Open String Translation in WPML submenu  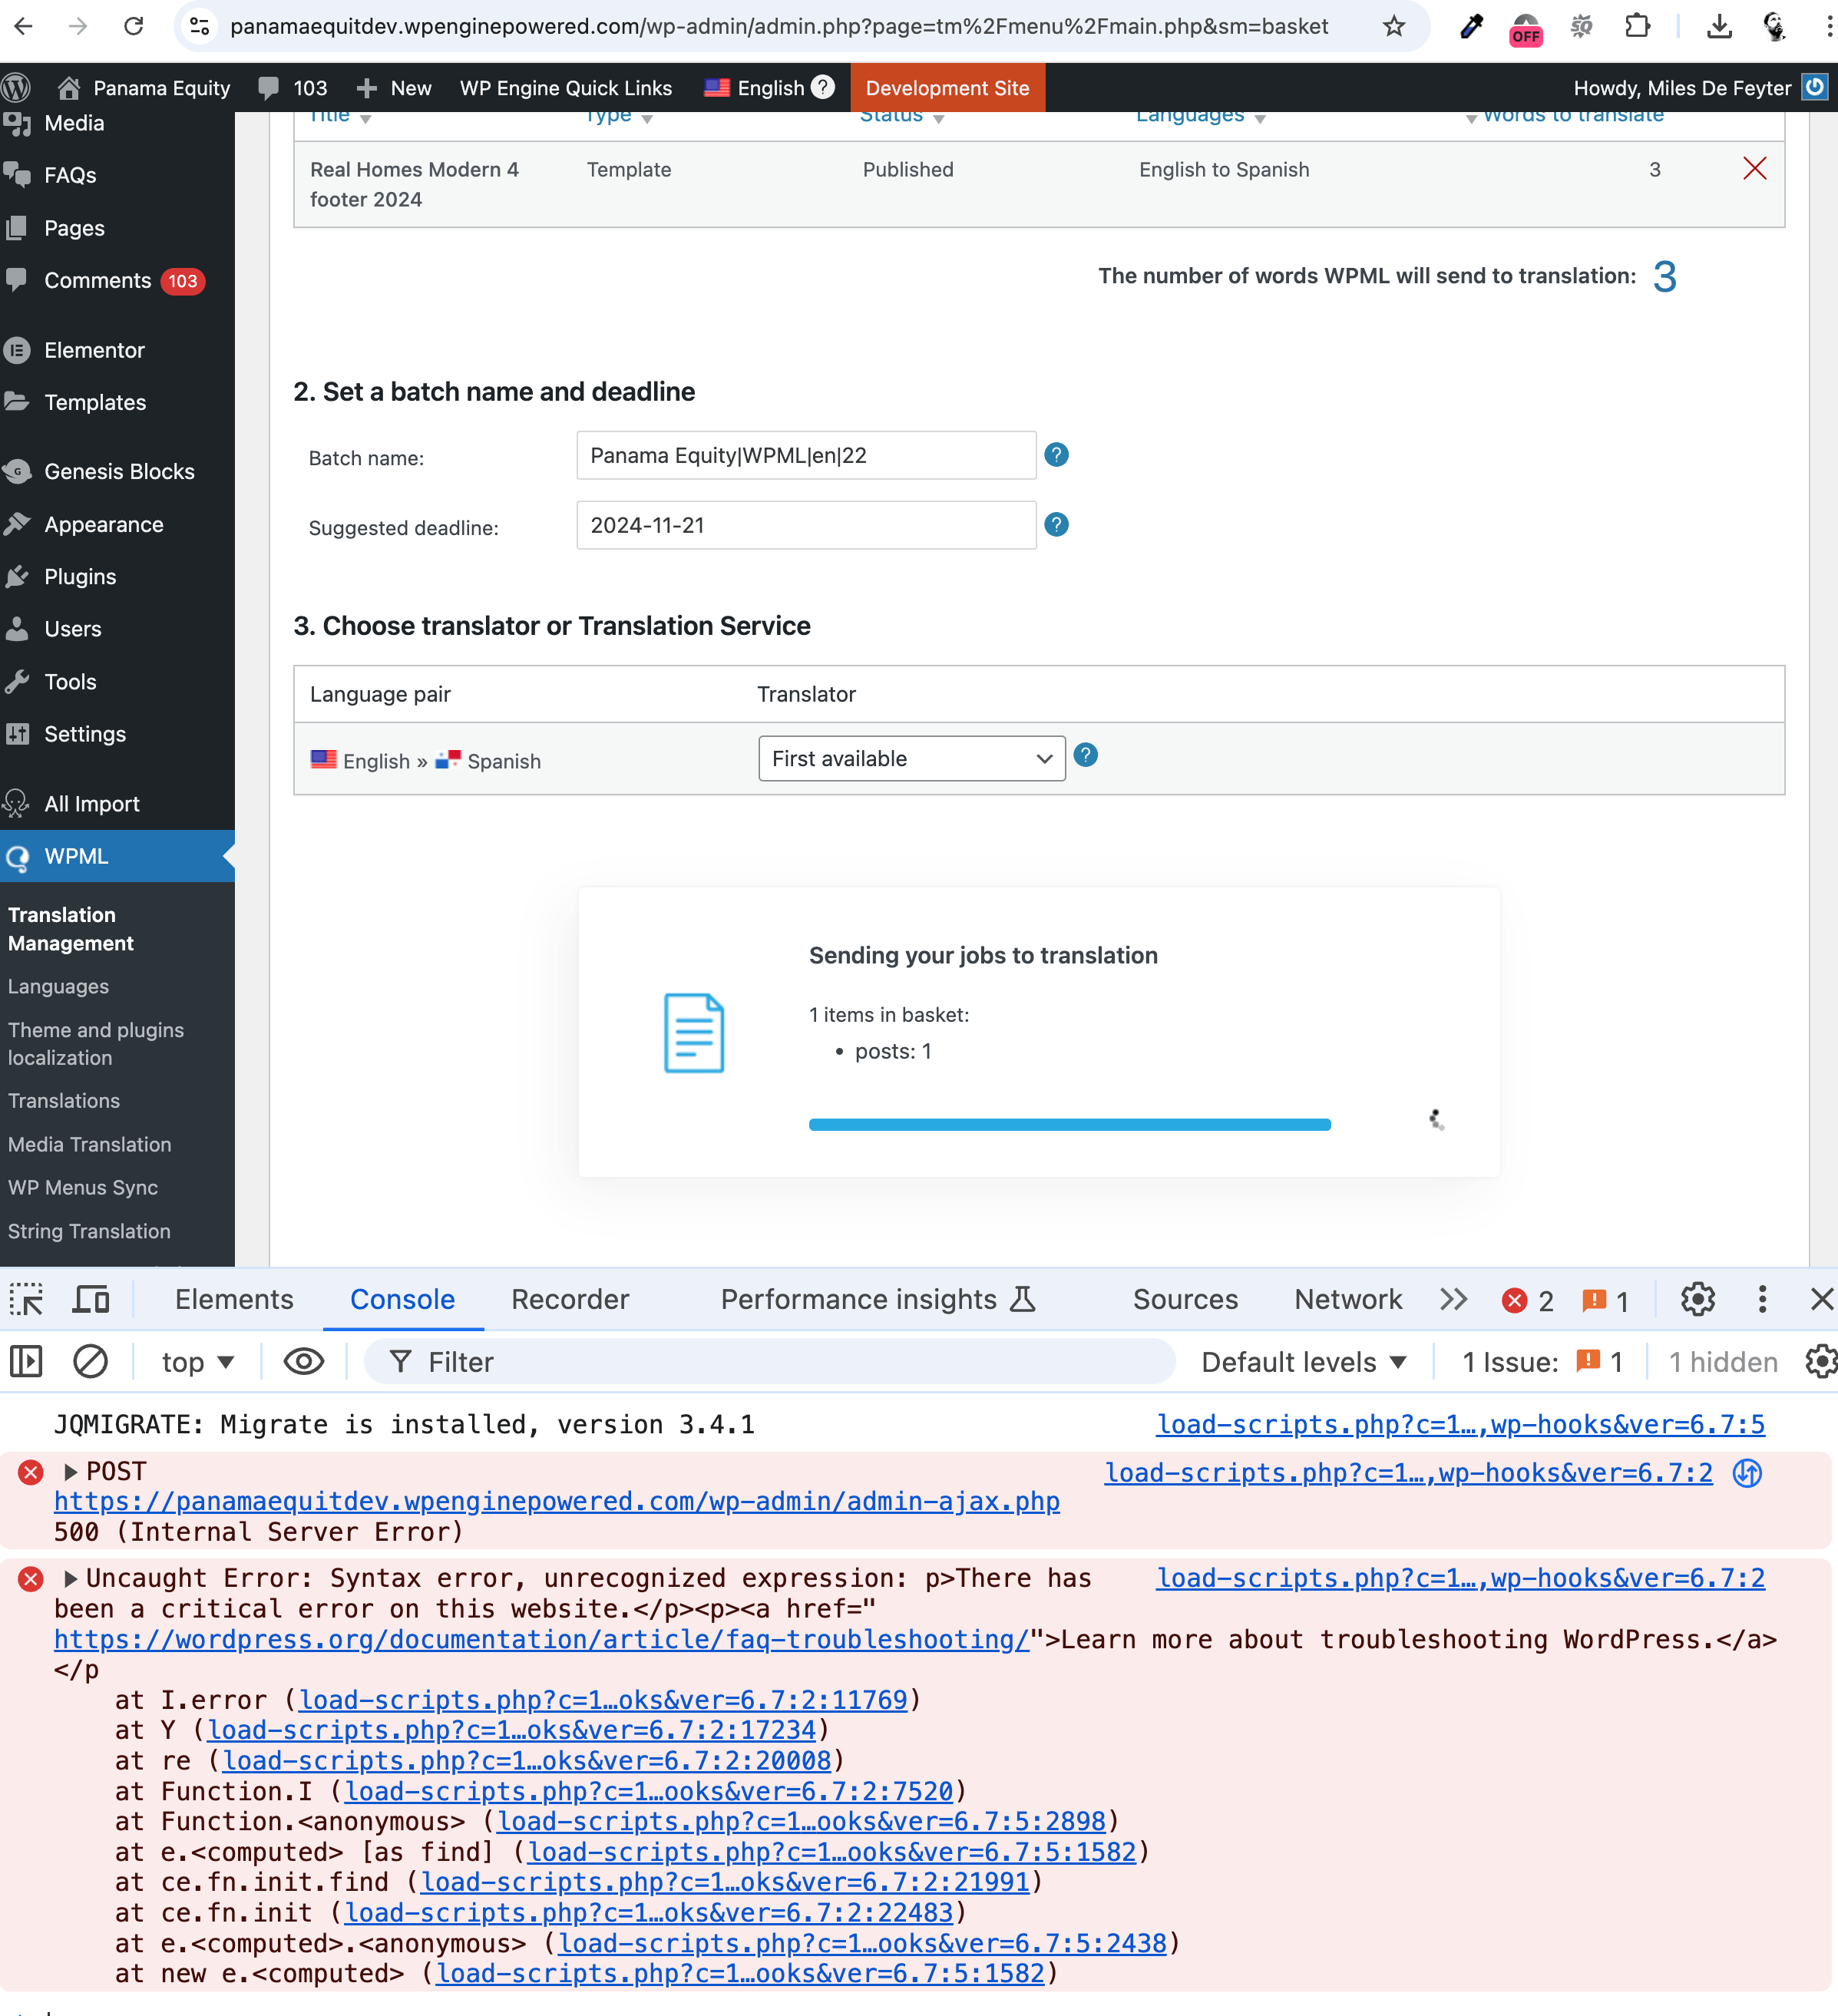coord(89,1231)
